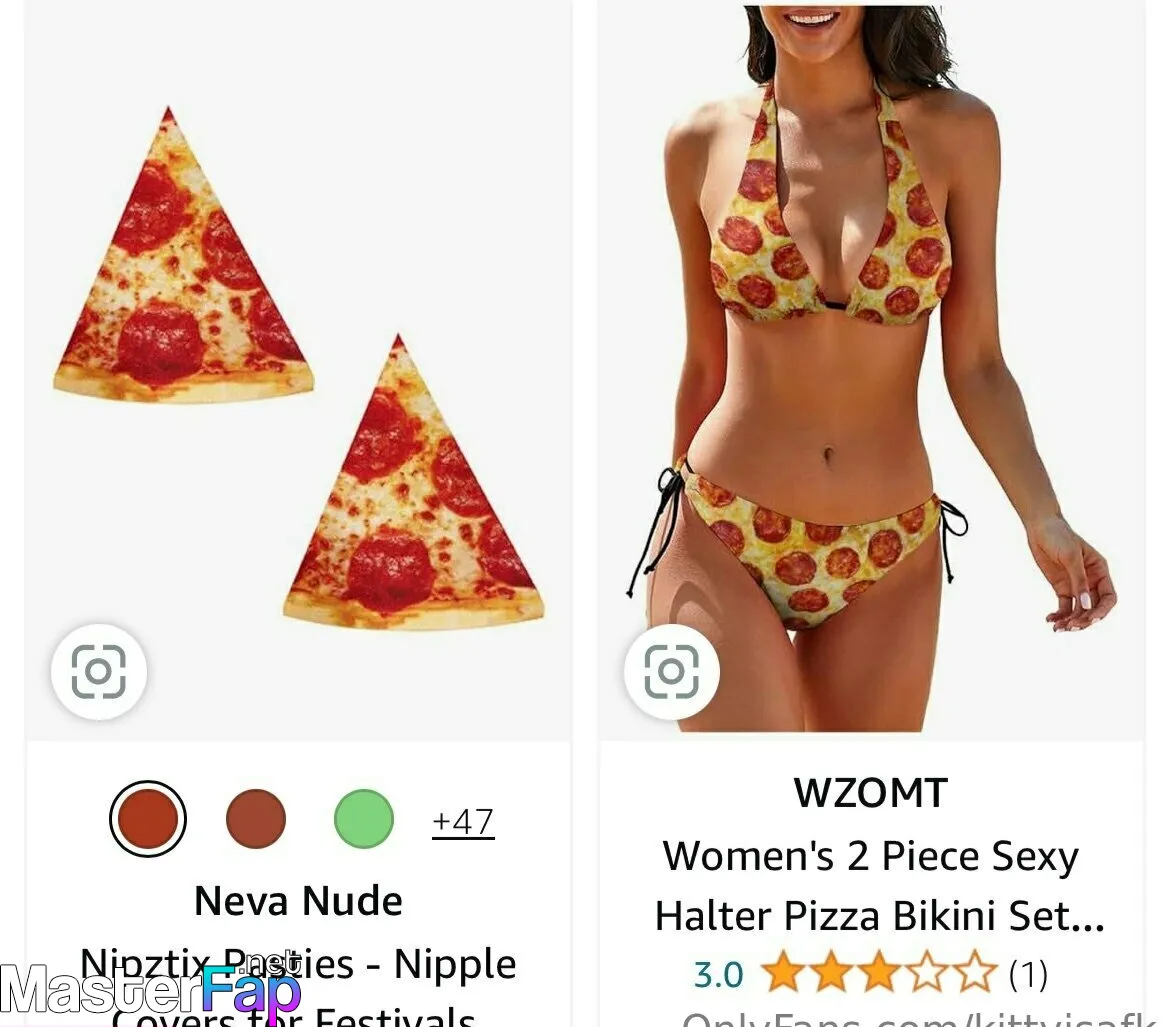Open the (1) review count
1170x1027 pixels.
click(x=1028, y=974)
